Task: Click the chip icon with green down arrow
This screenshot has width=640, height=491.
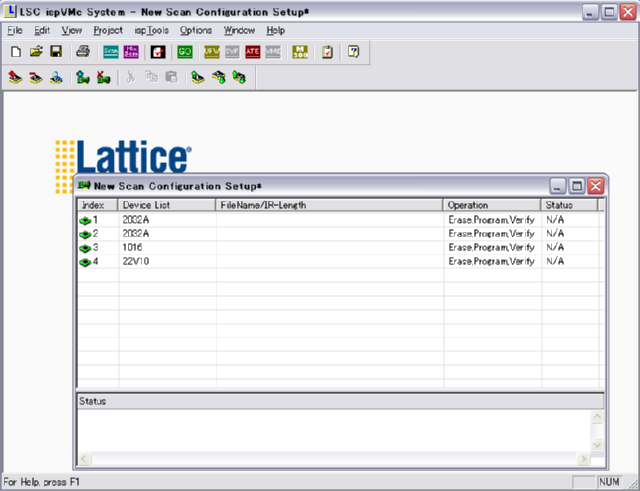Action: coord(218,77)
